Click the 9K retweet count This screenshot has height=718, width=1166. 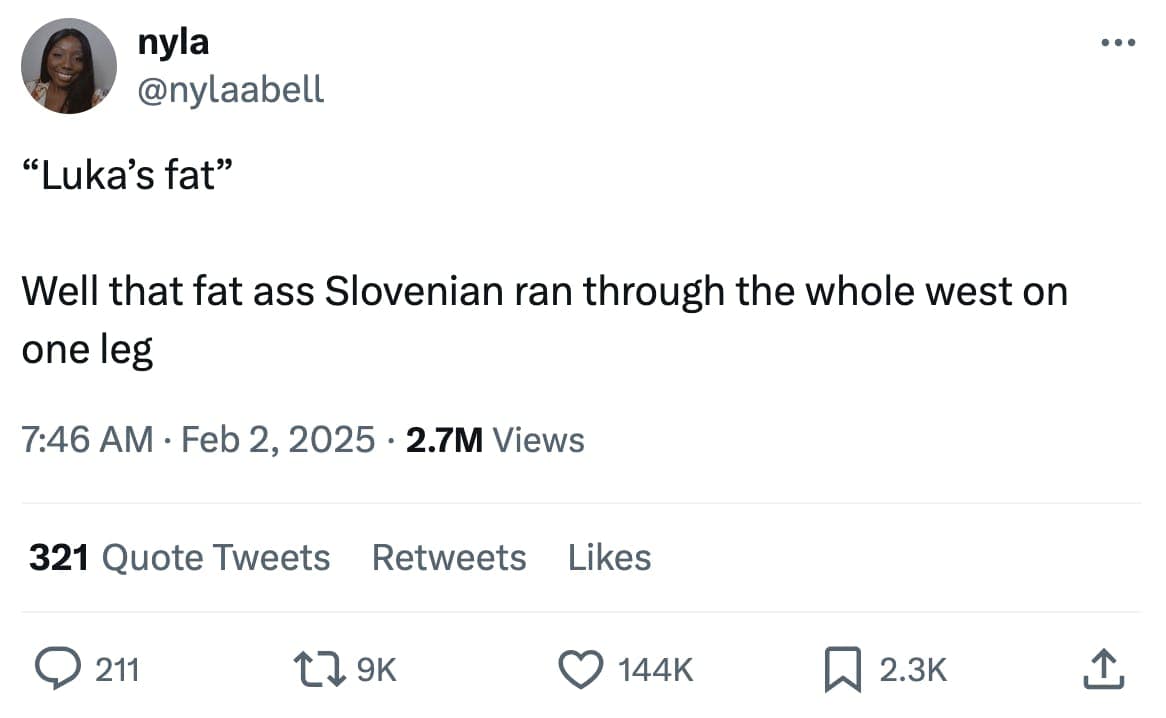click(376, 669)
